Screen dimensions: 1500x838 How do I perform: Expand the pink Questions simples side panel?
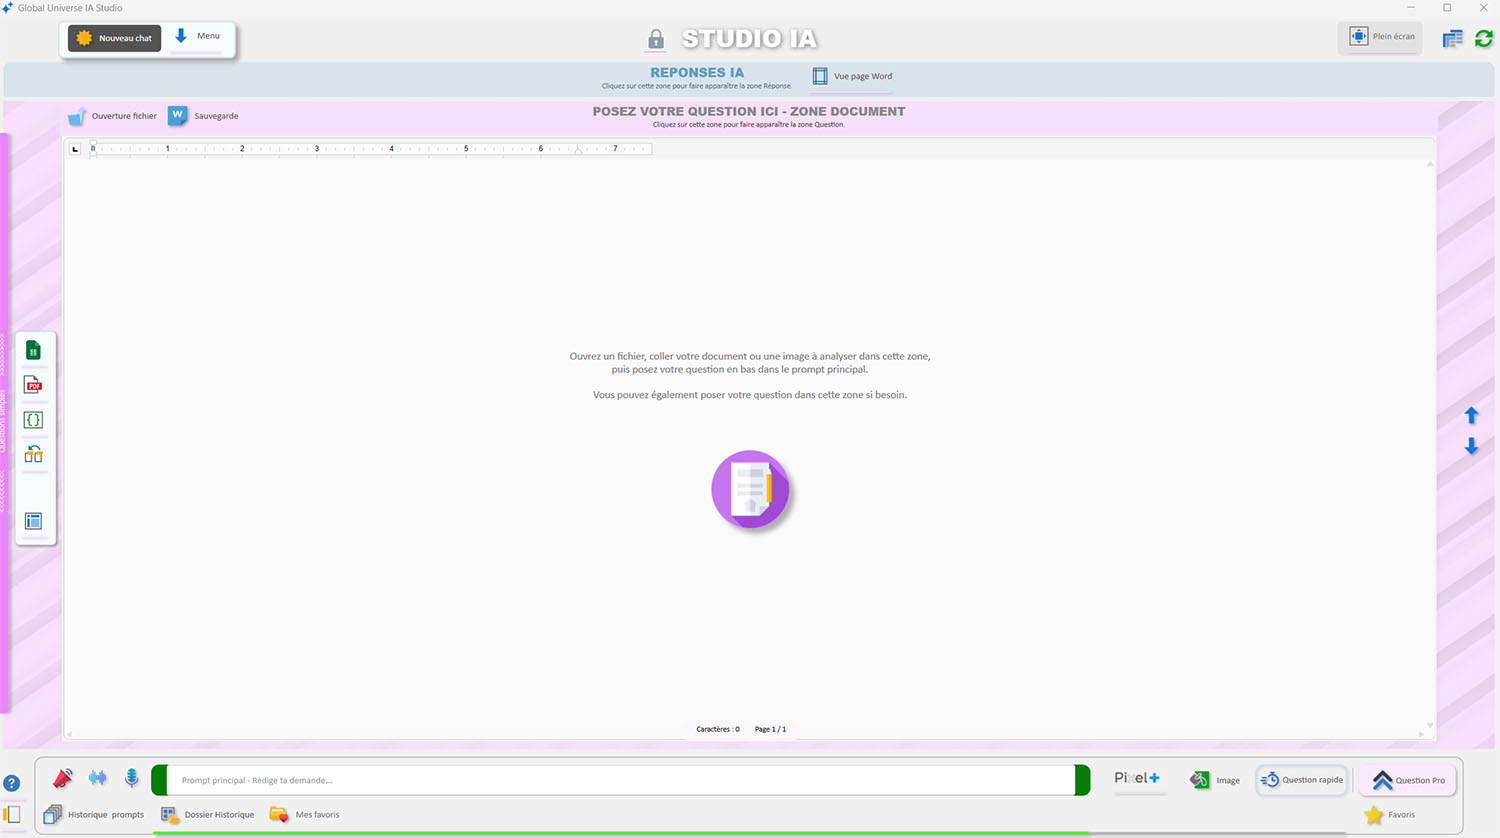[x=4, y=420]
